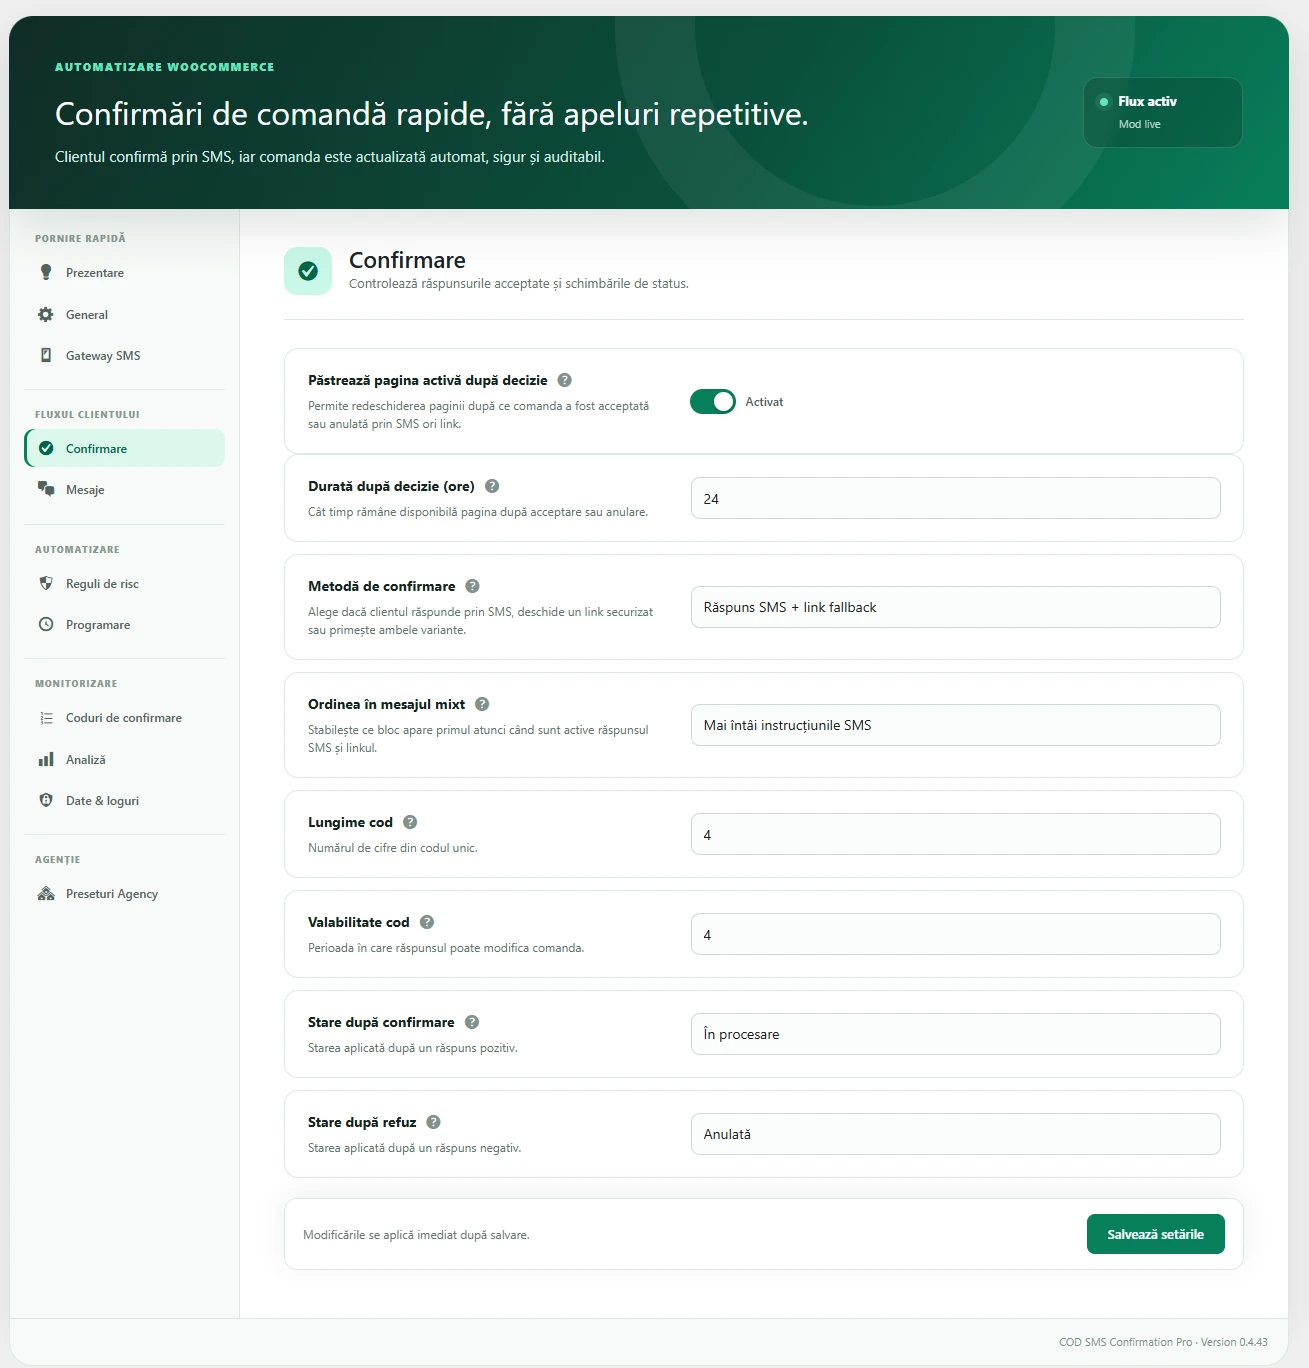Click the 'Confirmare' page heading text
This screenshot has height=1368, width=1309.
[x=407, y=260]
